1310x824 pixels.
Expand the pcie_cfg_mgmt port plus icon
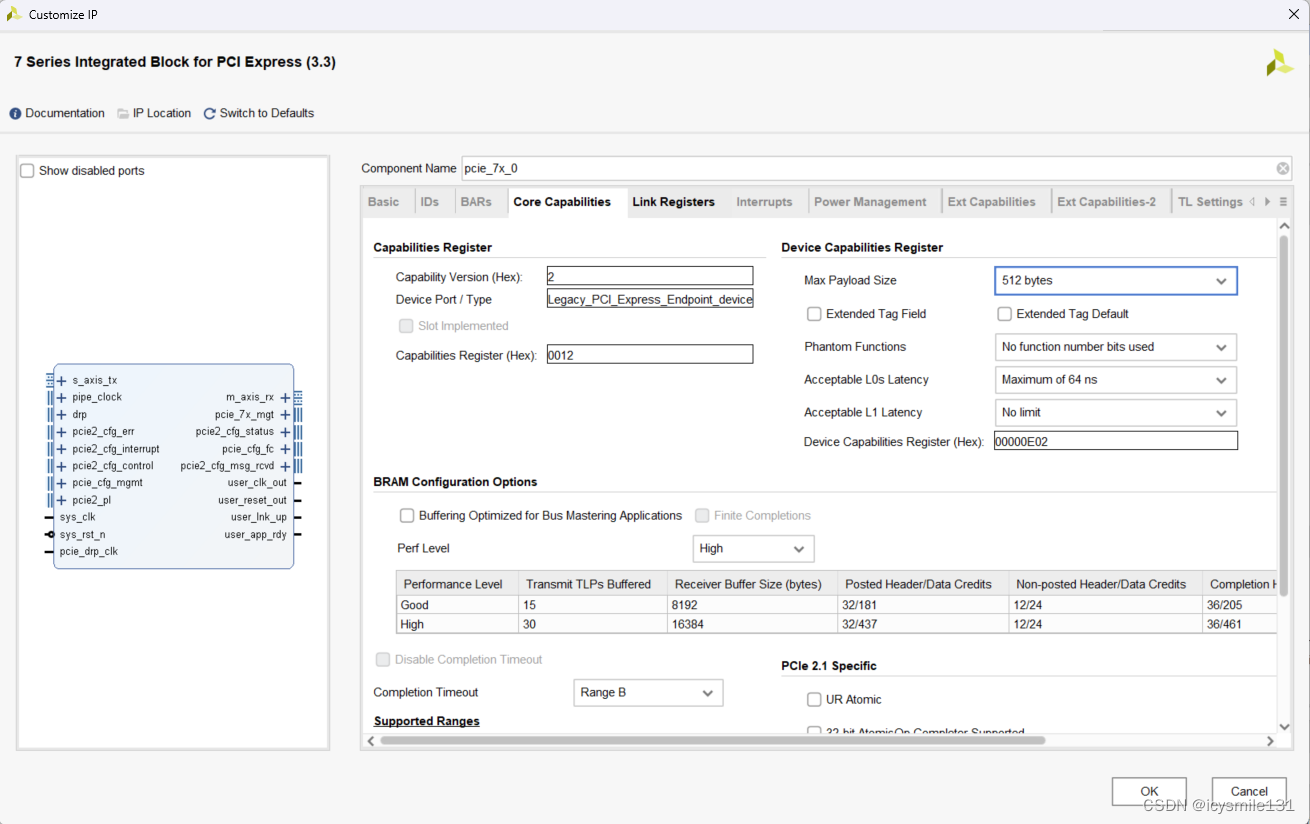click(x=62, y=484)
